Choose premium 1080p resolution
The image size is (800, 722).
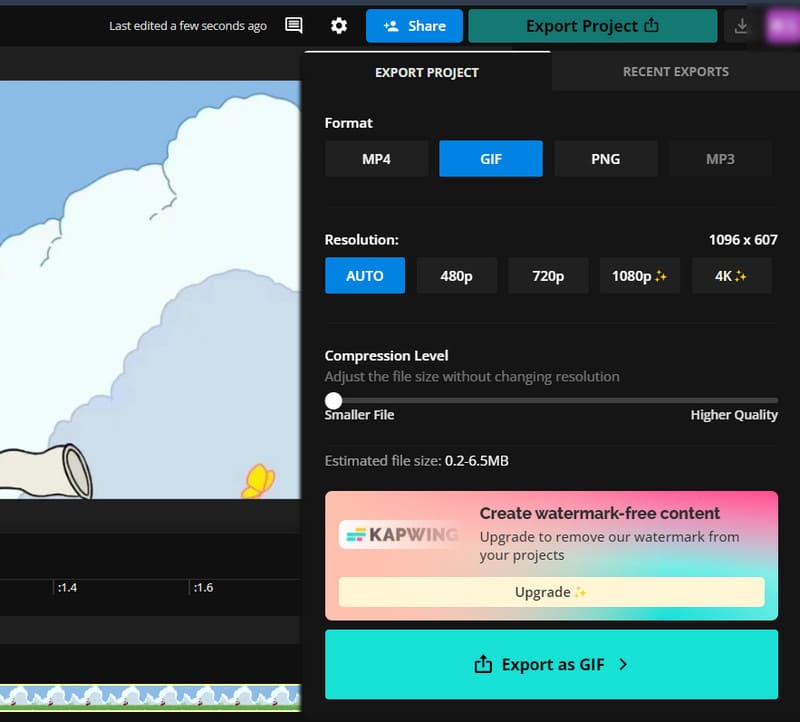(x=640, y=276)
